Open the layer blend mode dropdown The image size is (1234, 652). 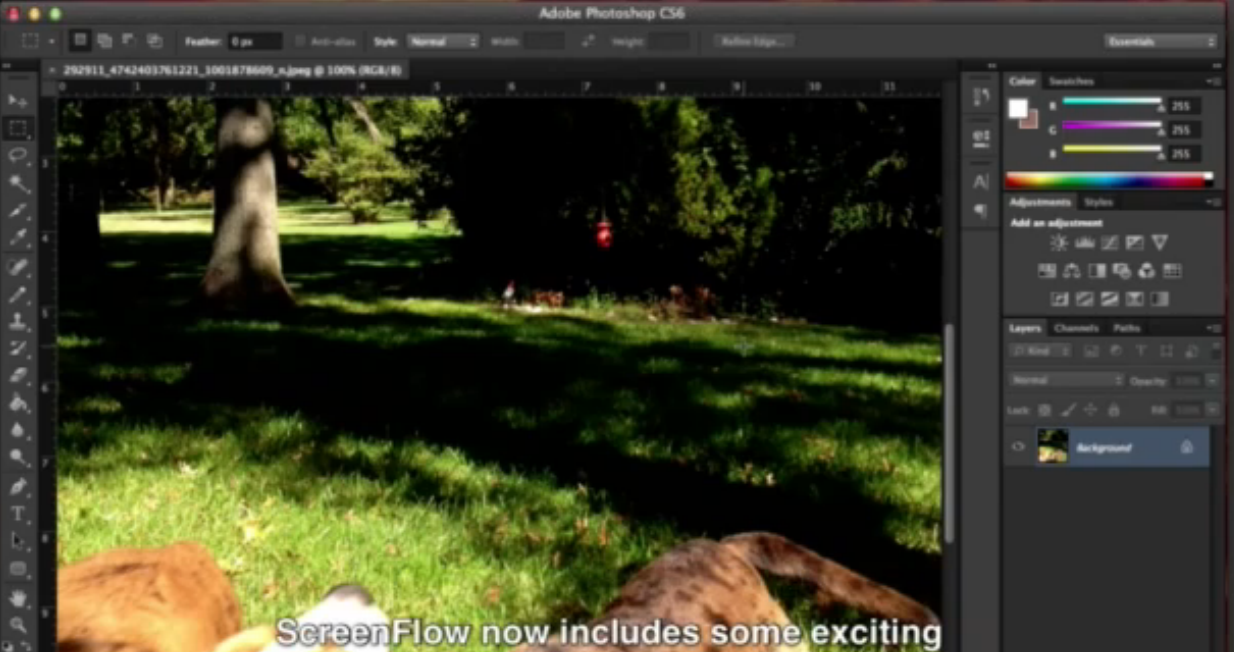(x=1066, y=381)
